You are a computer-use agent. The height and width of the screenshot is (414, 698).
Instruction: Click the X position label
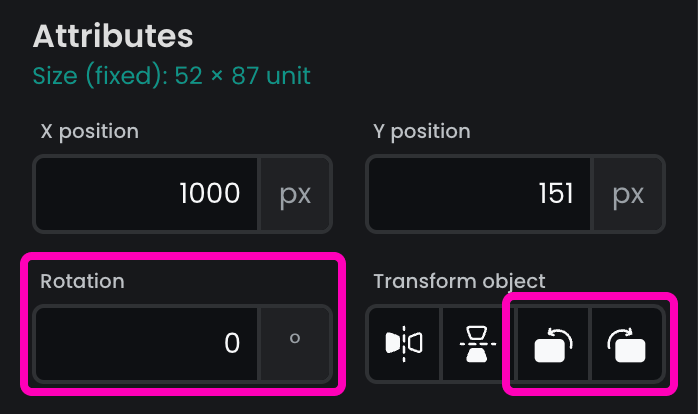coord(90,131)
